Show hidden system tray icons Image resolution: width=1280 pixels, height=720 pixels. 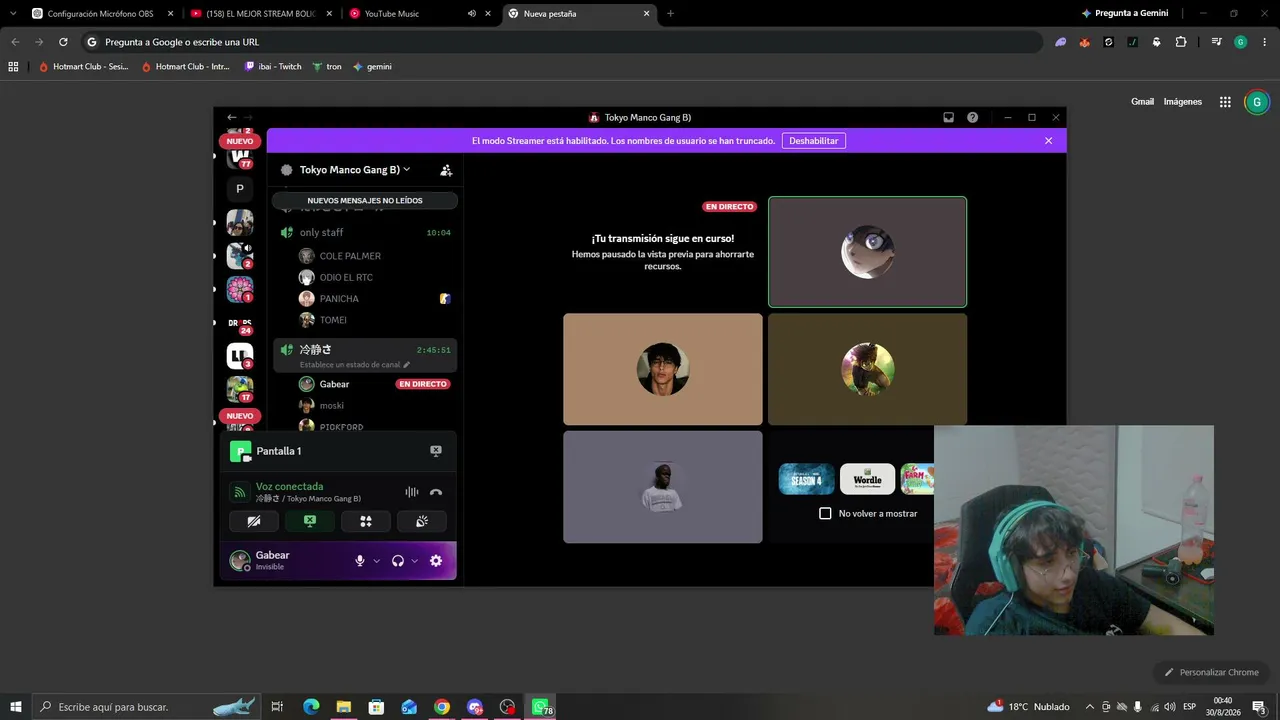coord(1090,707)
